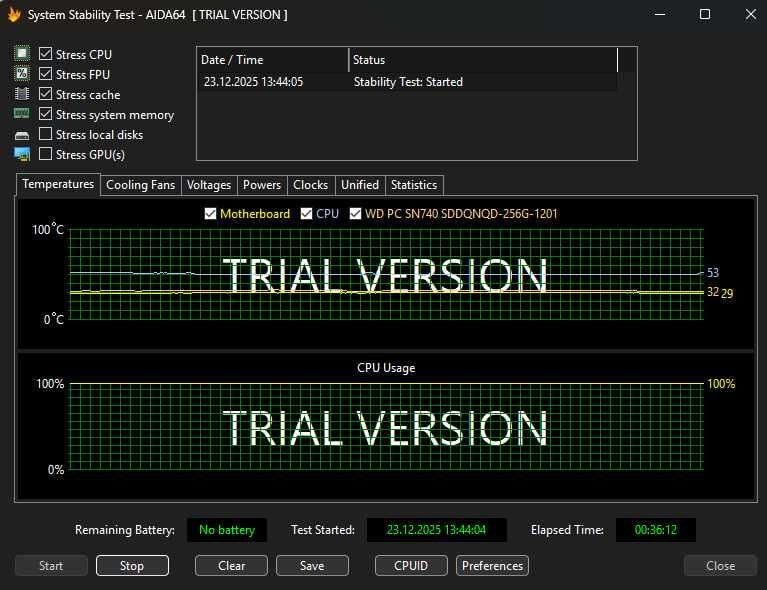Open the Powers tab

coord(262,185)
